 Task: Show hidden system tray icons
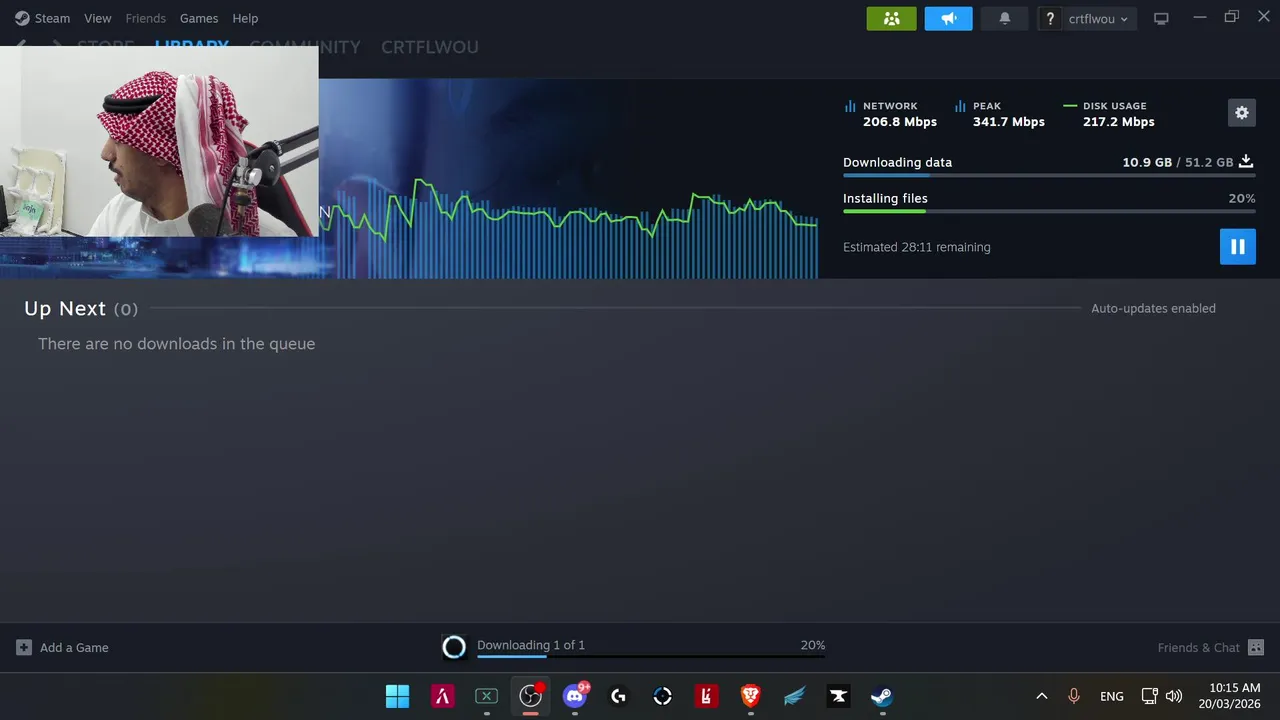(1041, 696)
